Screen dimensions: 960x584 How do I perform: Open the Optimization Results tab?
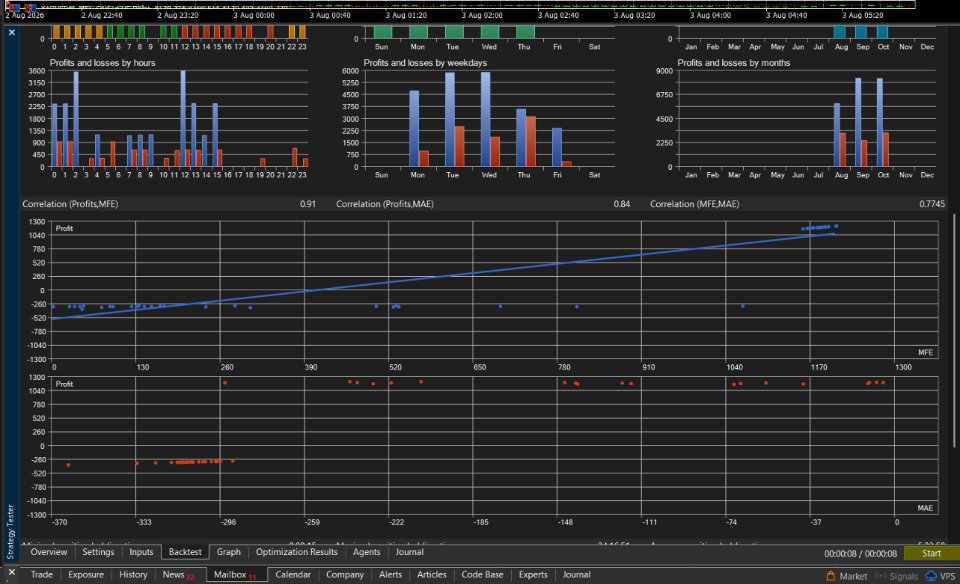pyautogui.click(x=296, y=552)
